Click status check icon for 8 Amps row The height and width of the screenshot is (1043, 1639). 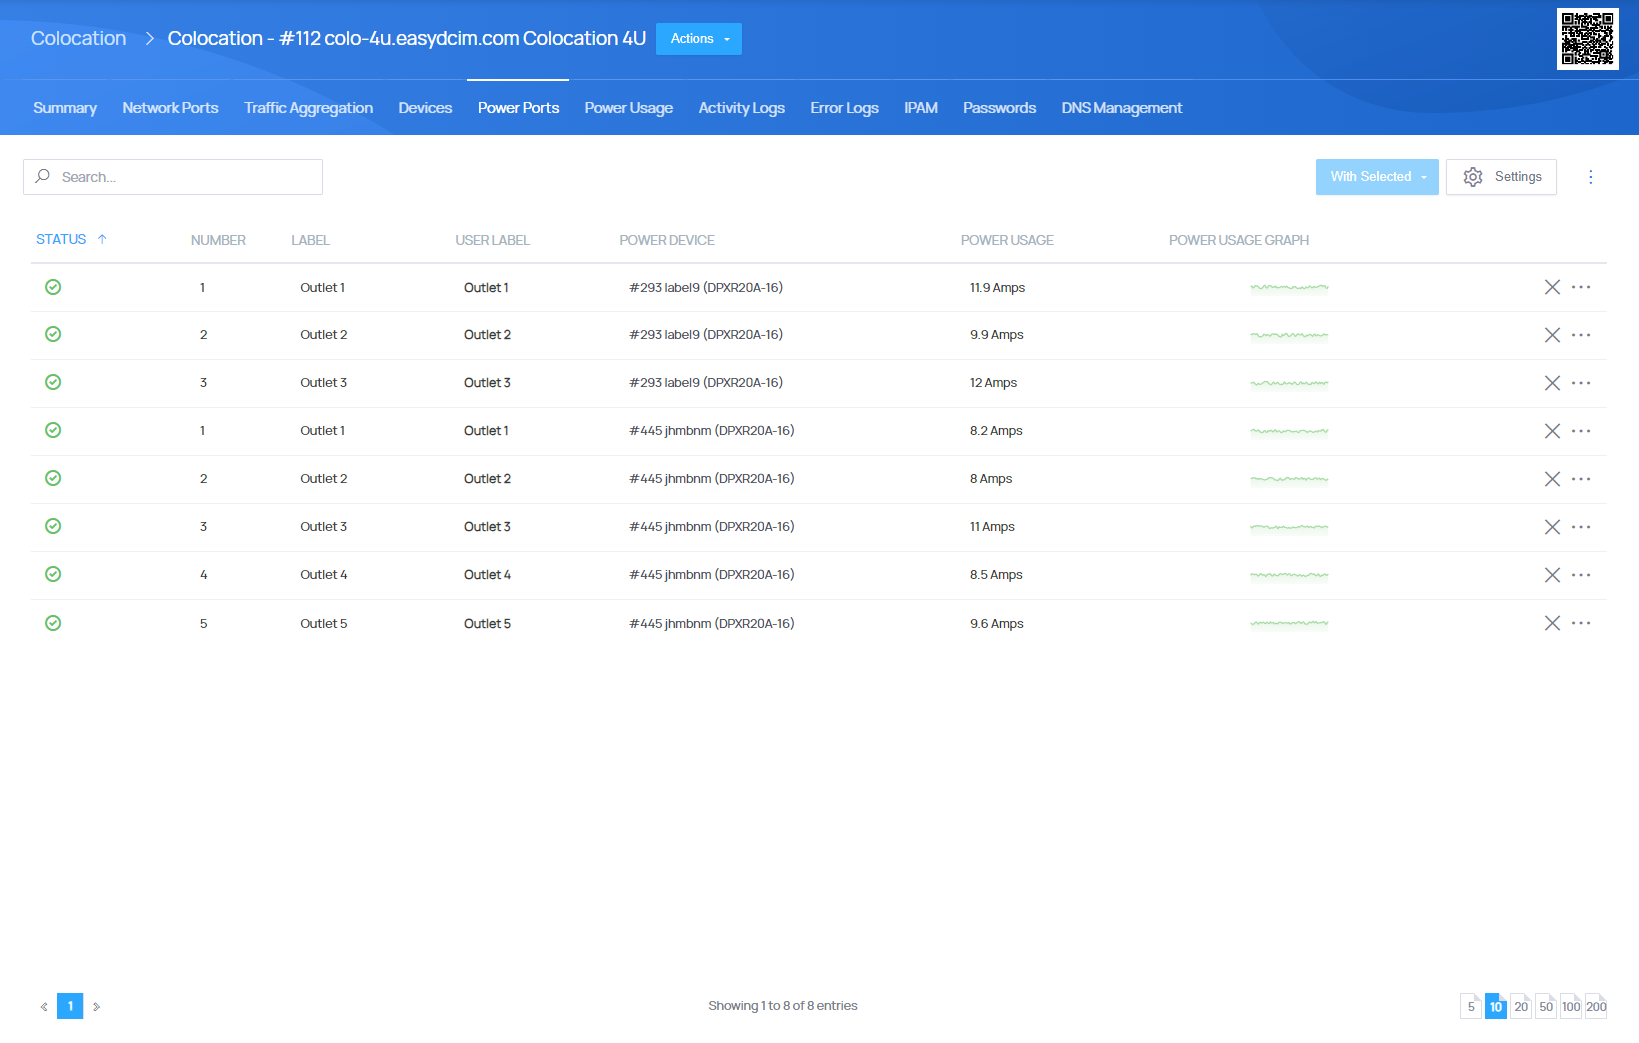pyautogui.click(x=53, y=478)
